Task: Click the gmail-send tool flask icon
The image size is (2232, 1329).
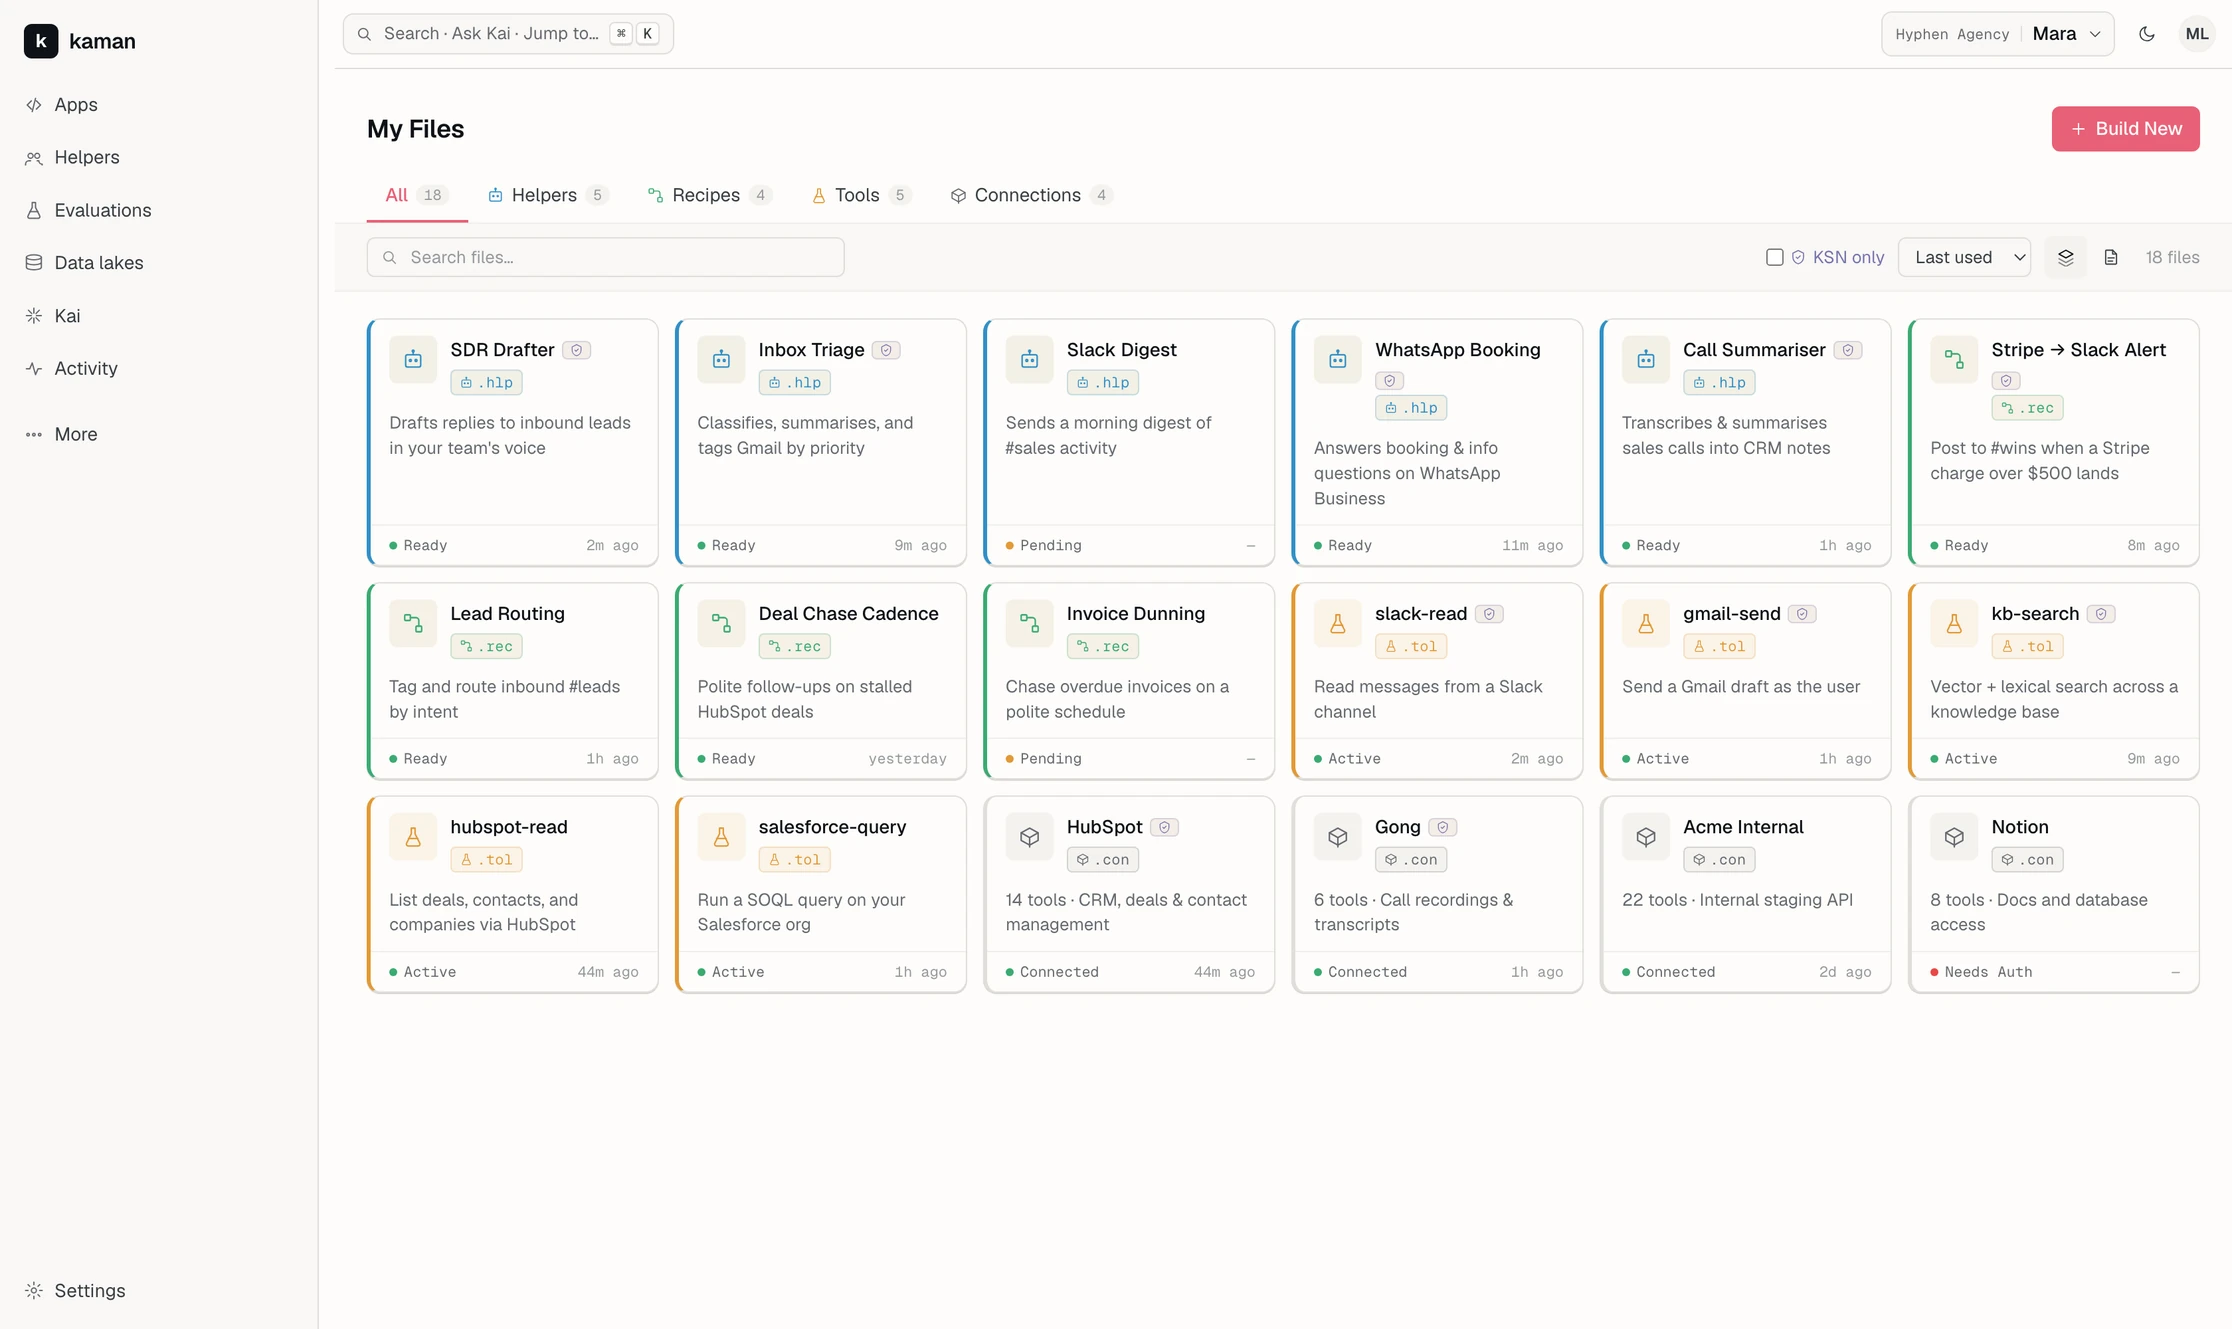Action: tap(1645, 624)
